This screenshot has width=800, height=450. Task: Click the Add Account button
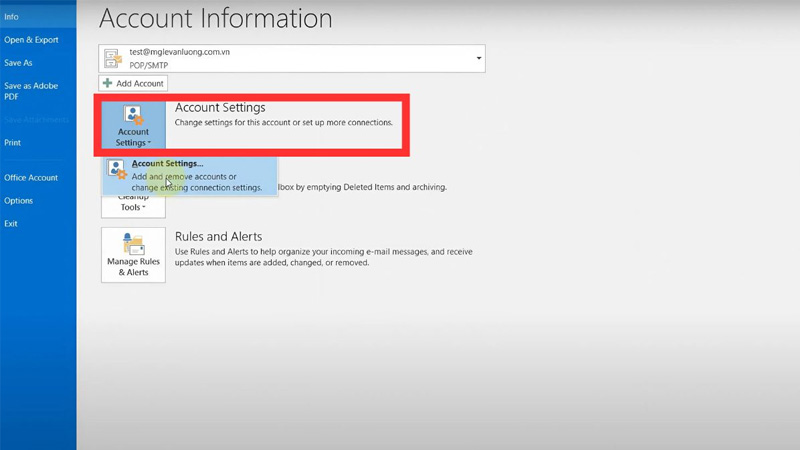pyautogui.click(x=133, y=83)
